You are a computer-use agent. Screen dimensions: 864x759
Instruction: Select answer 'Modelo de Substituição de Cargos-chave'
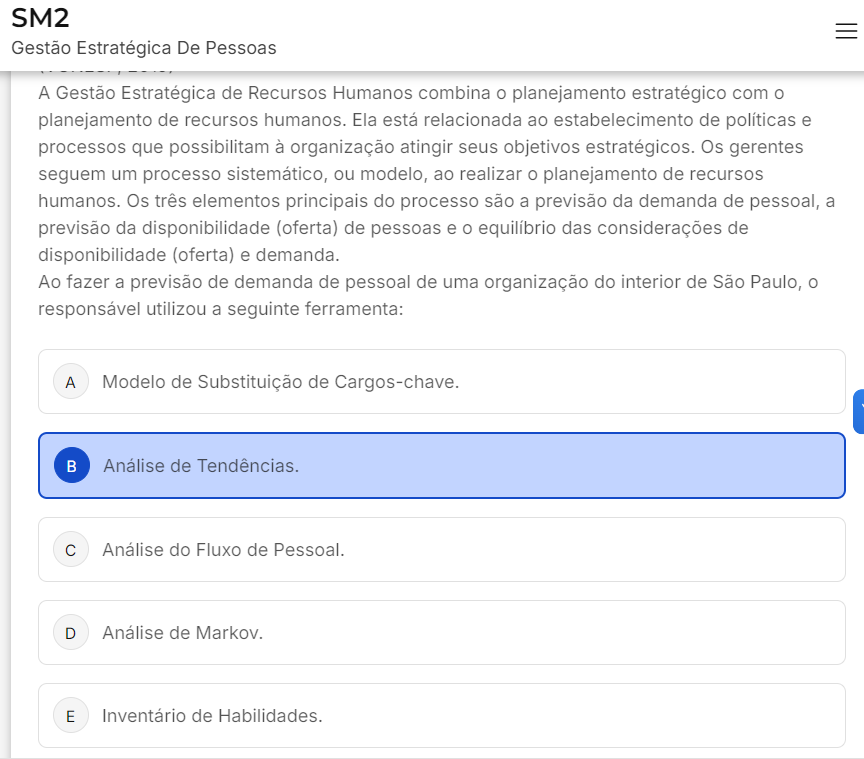click(280, 382)
